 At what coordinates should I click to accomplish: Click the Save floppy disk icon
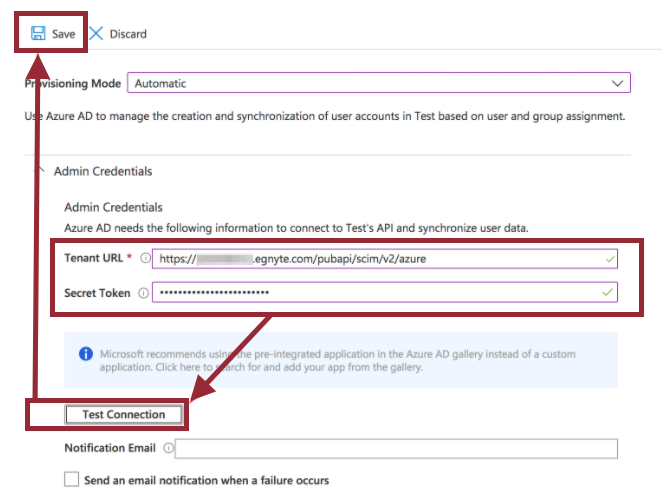click(38, 33)
